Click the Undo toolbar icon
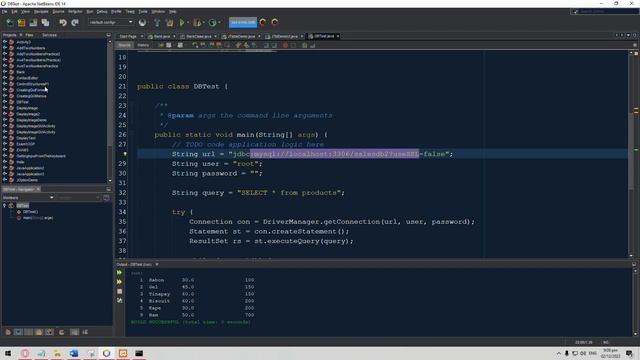 63,22
